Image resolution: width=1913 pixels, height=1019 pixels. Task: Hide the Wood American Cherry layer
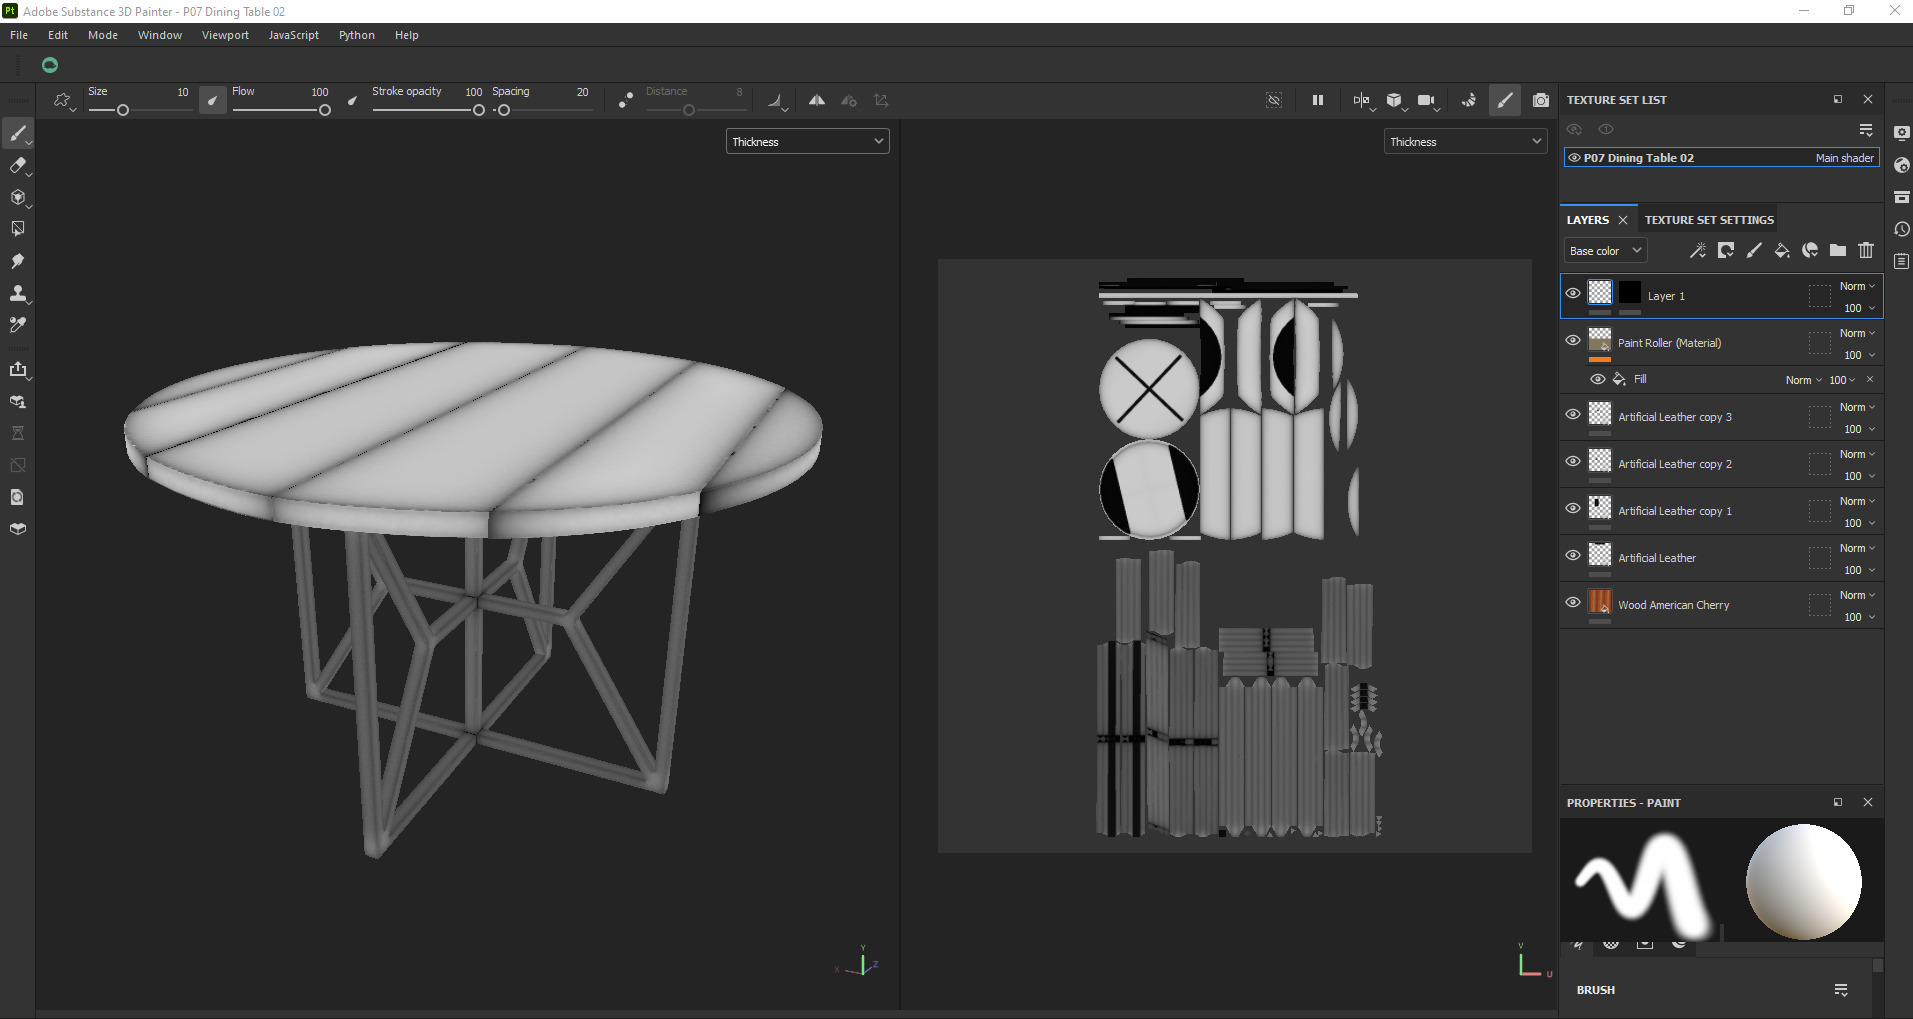pyautogui.click(x=1573, y=602)
